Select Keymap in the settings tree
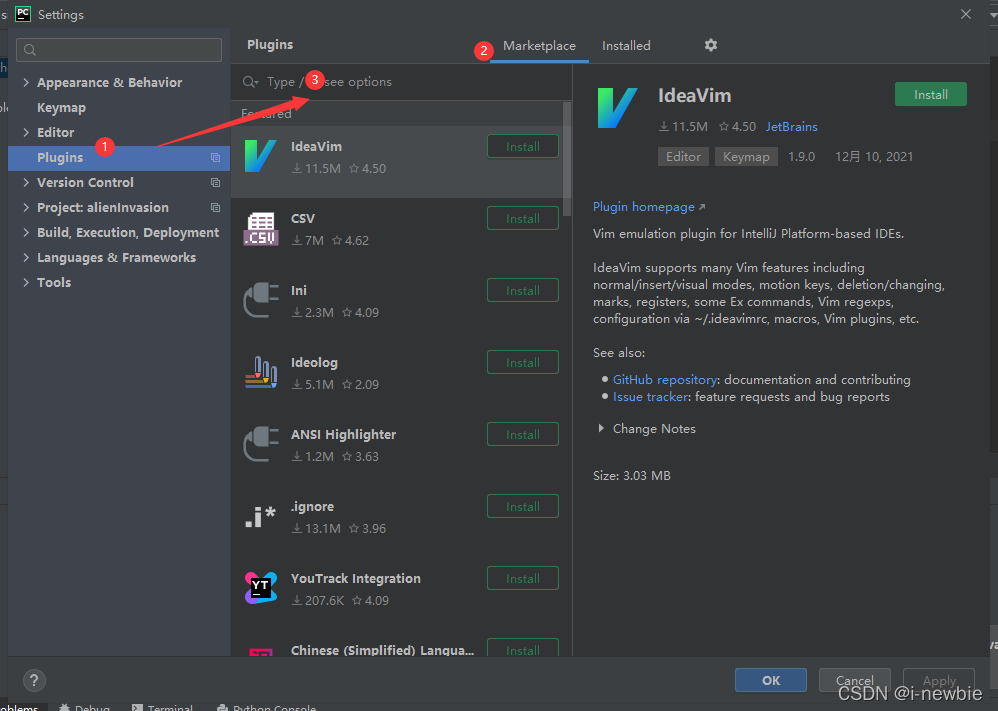Viewport: 998px width, 711px height. 61,108
